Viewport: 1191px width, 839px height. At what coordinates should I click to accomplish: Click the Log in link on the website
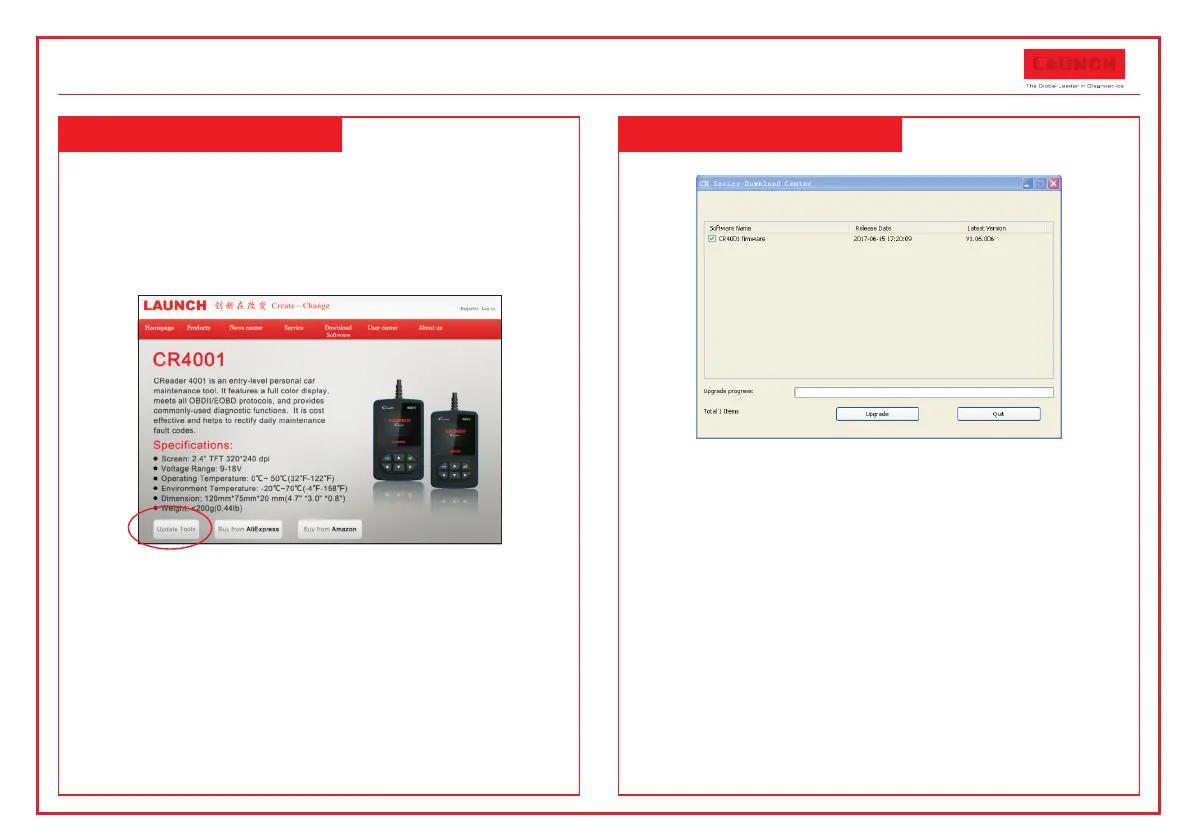point(488,308)
